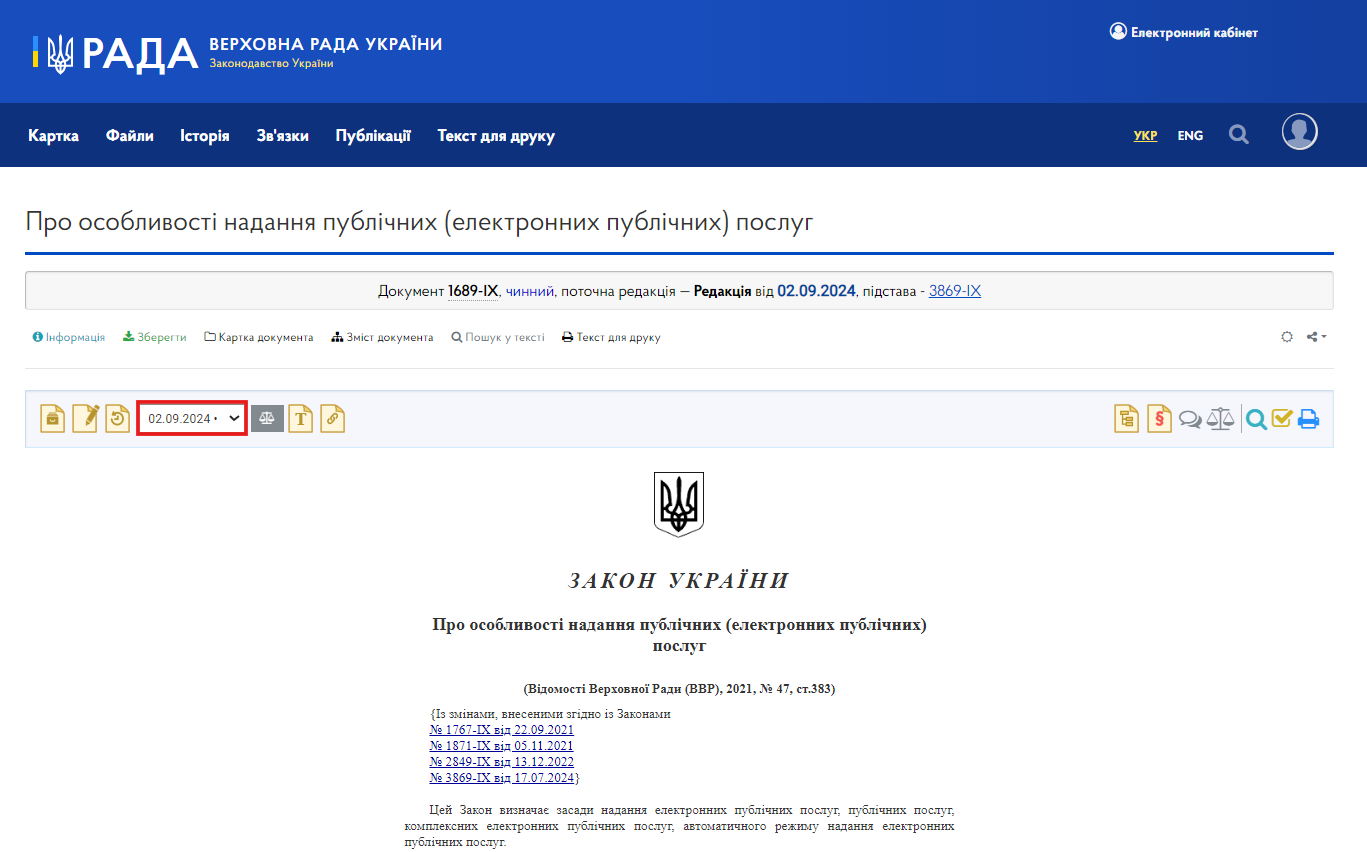Click the blue printer icon
Image resolution: width=1367 pixels, height=852 pixels.
pyautogui.click(x=1309, y=419)
